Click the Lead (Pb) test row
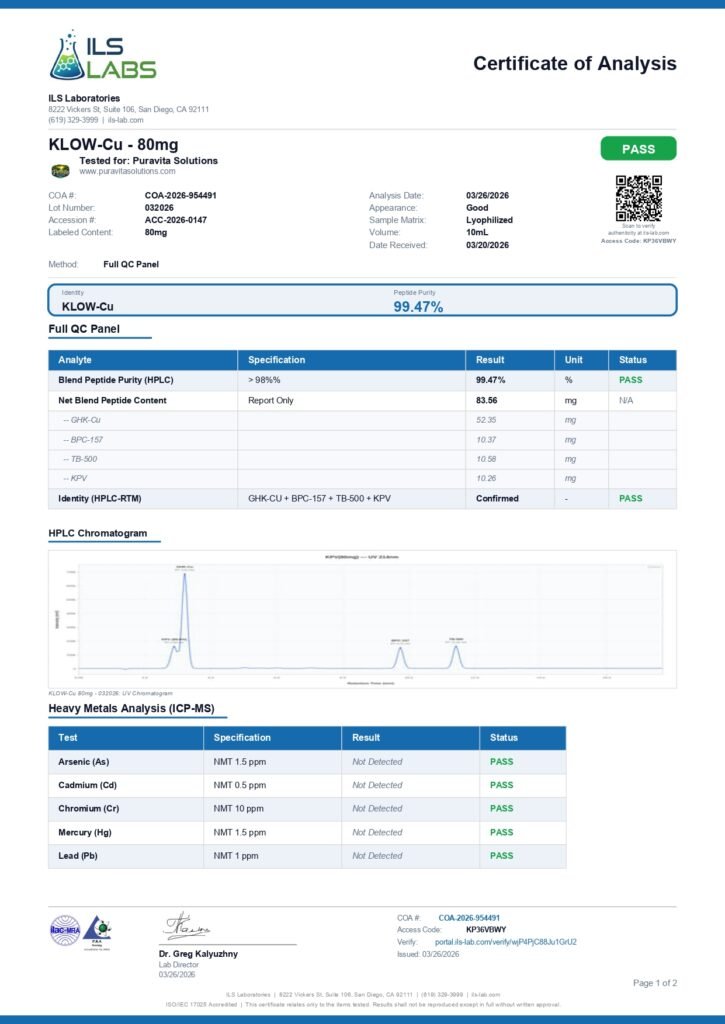The height and width of the screenshot is (1024, 725). pos(307,856)
